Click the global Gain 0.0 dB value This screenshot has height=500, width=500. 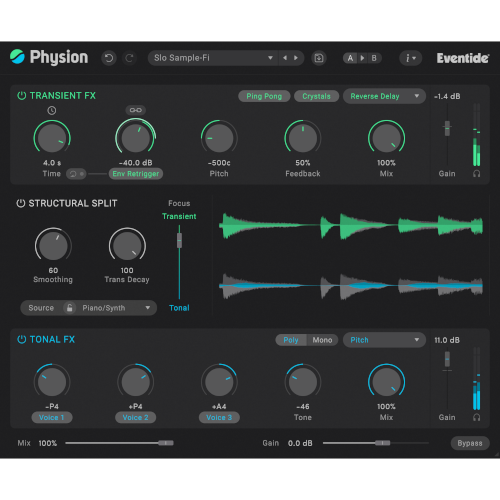click(300, 443)
